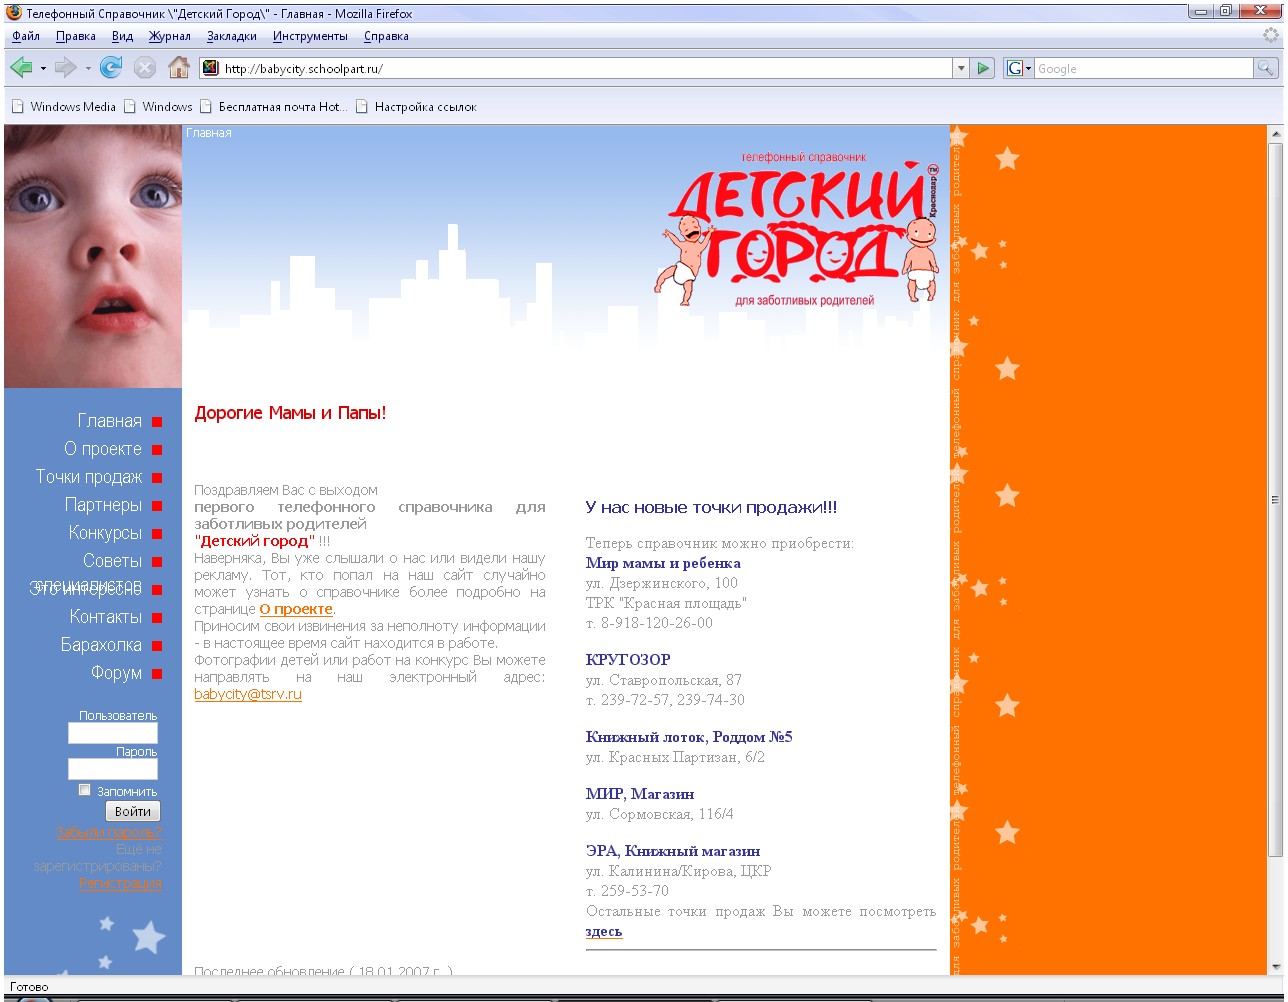
Task: Navigate to the "Форум" sidebar link
Action: point(114,673)
